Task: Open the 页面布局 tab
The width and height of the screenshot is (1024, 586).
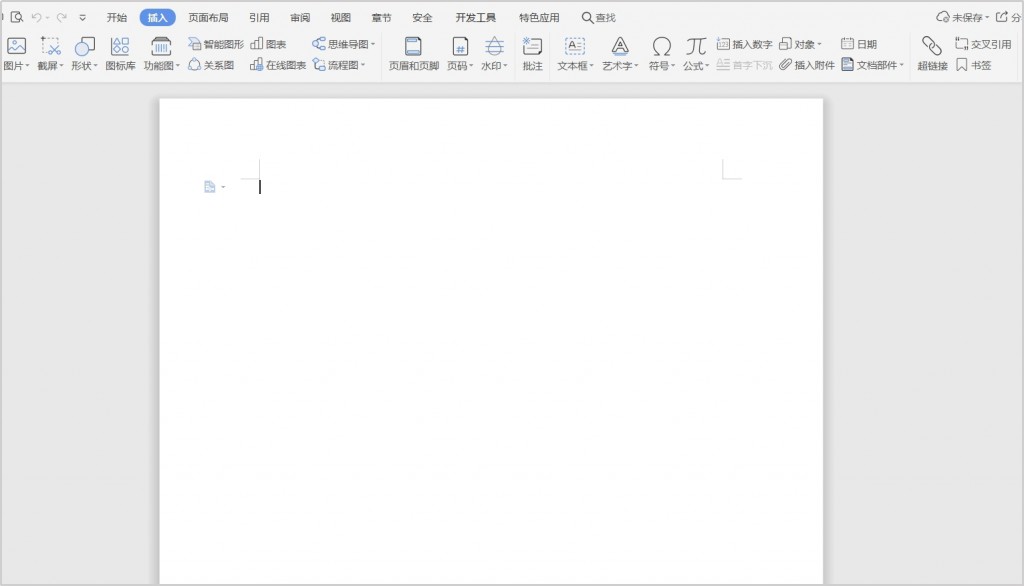Action: click(x=208, y=18)
